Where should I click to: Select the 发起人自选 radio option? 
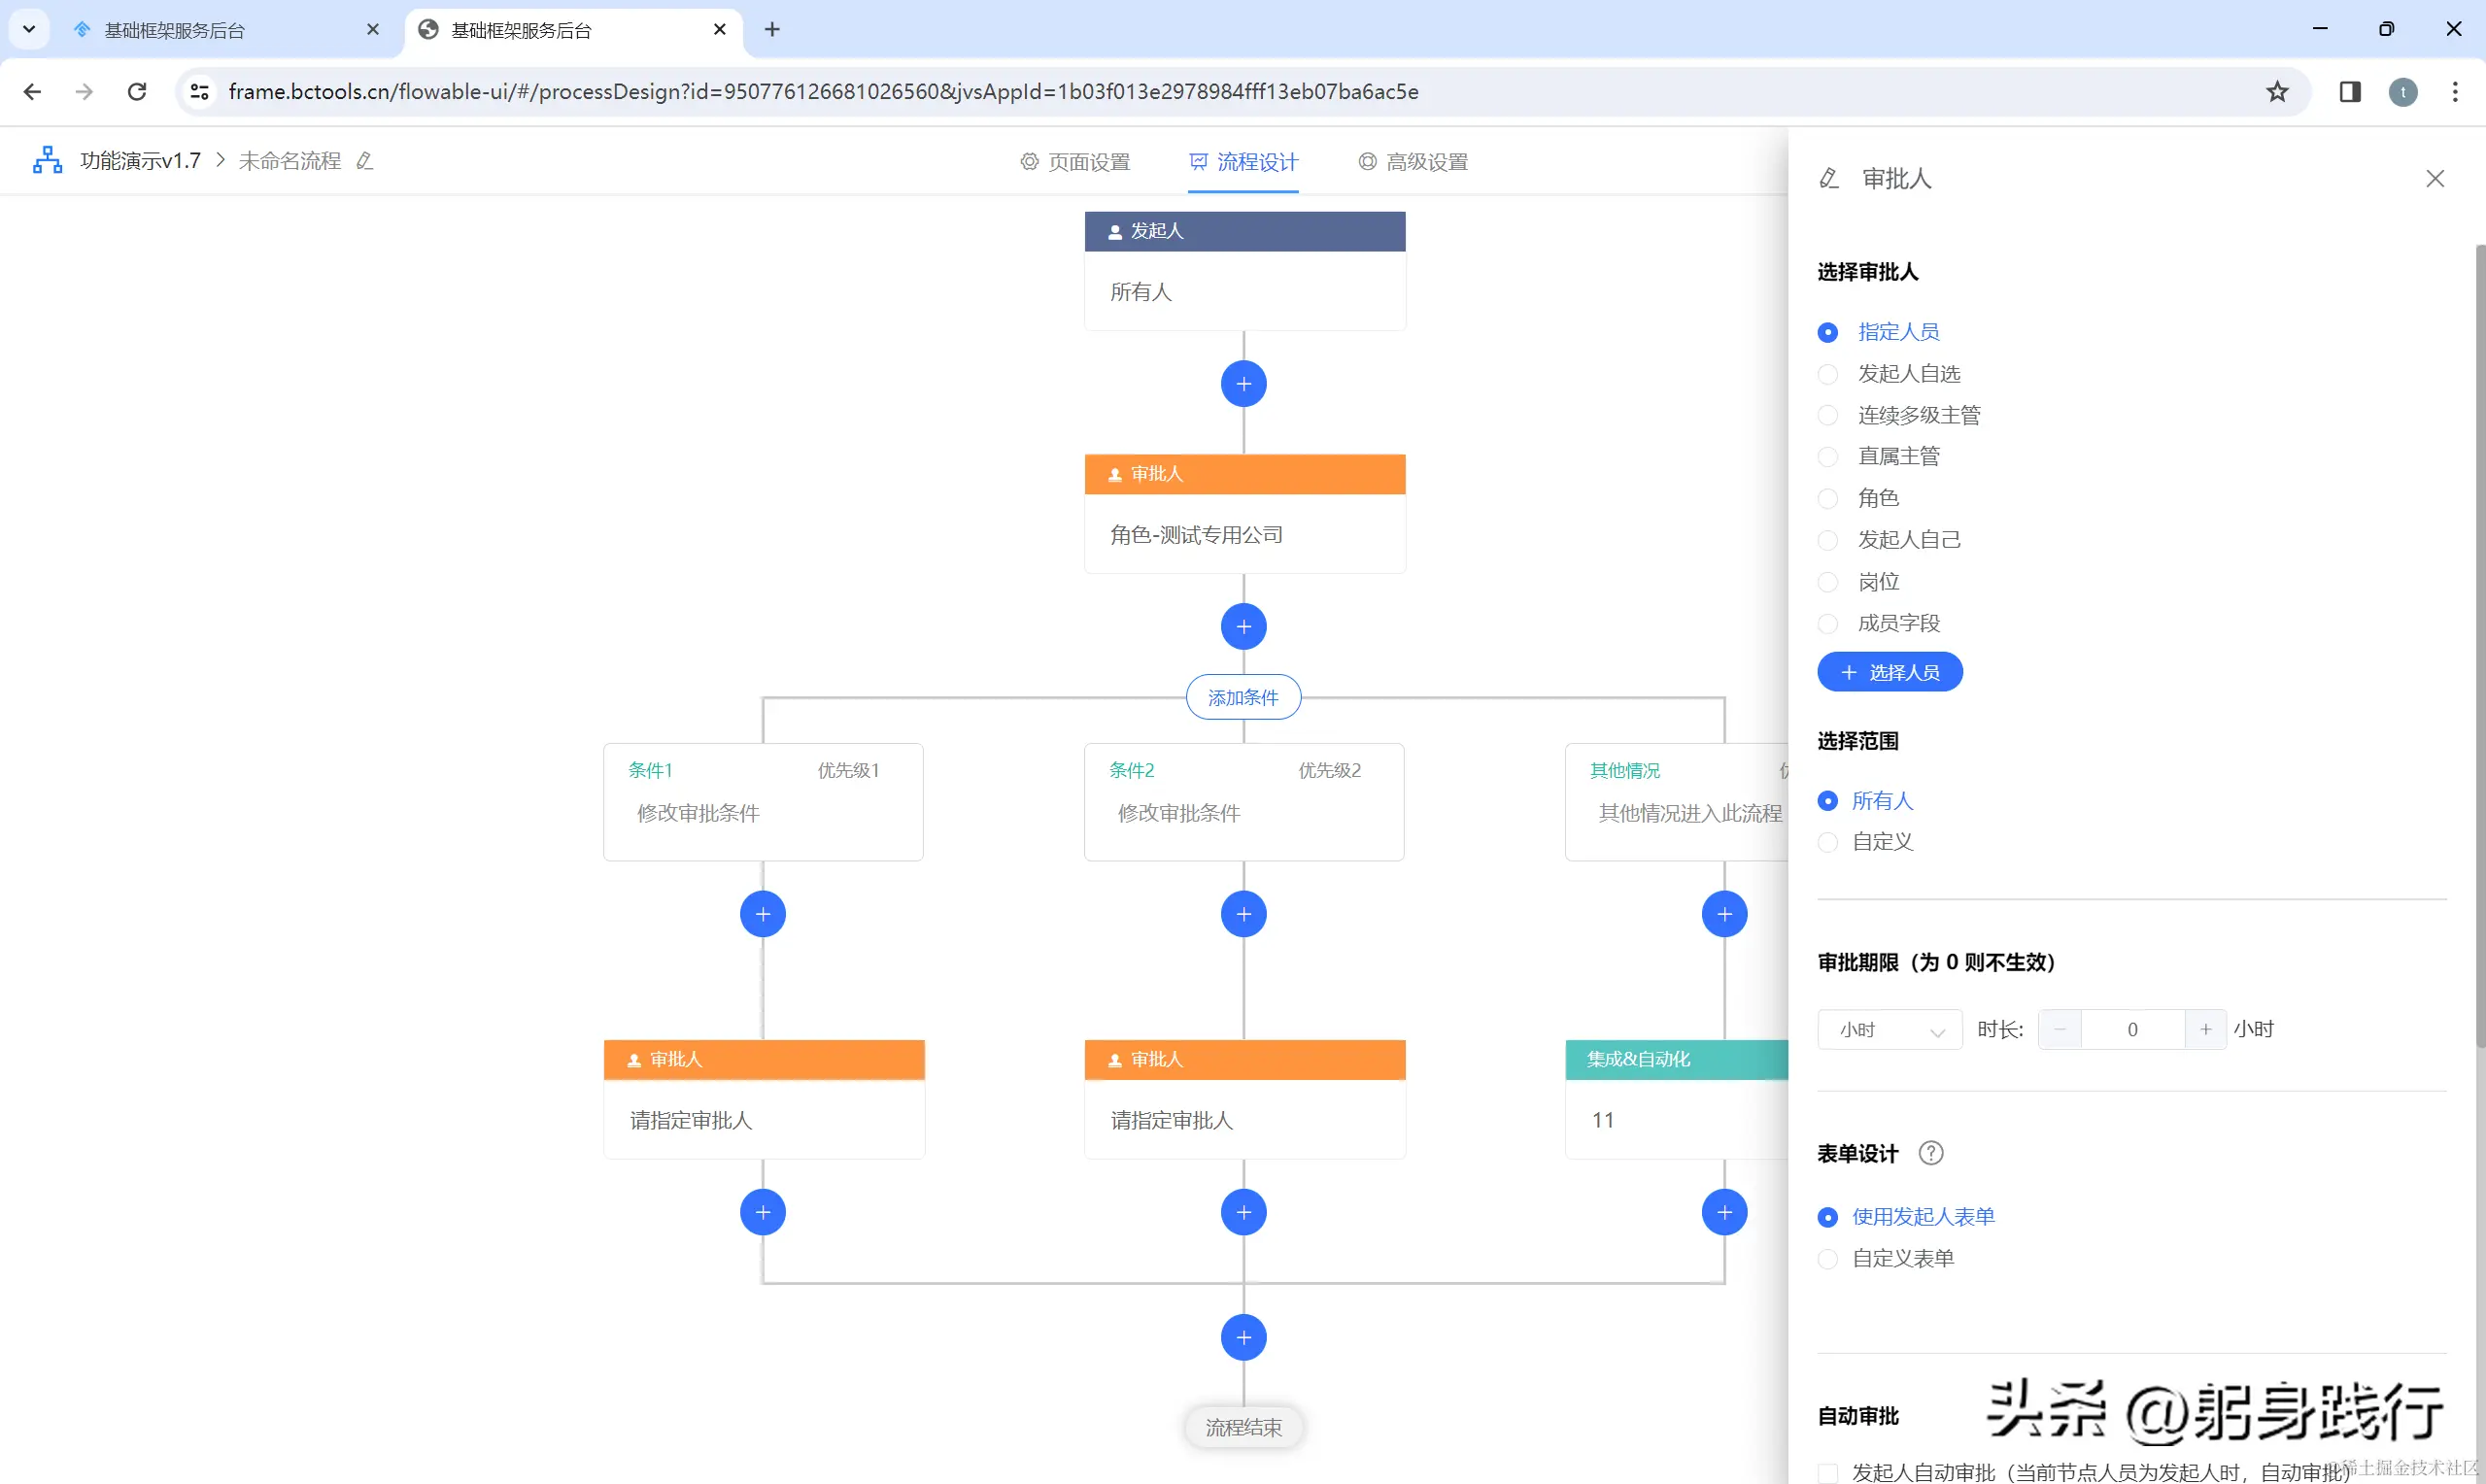click(1828, 374)
